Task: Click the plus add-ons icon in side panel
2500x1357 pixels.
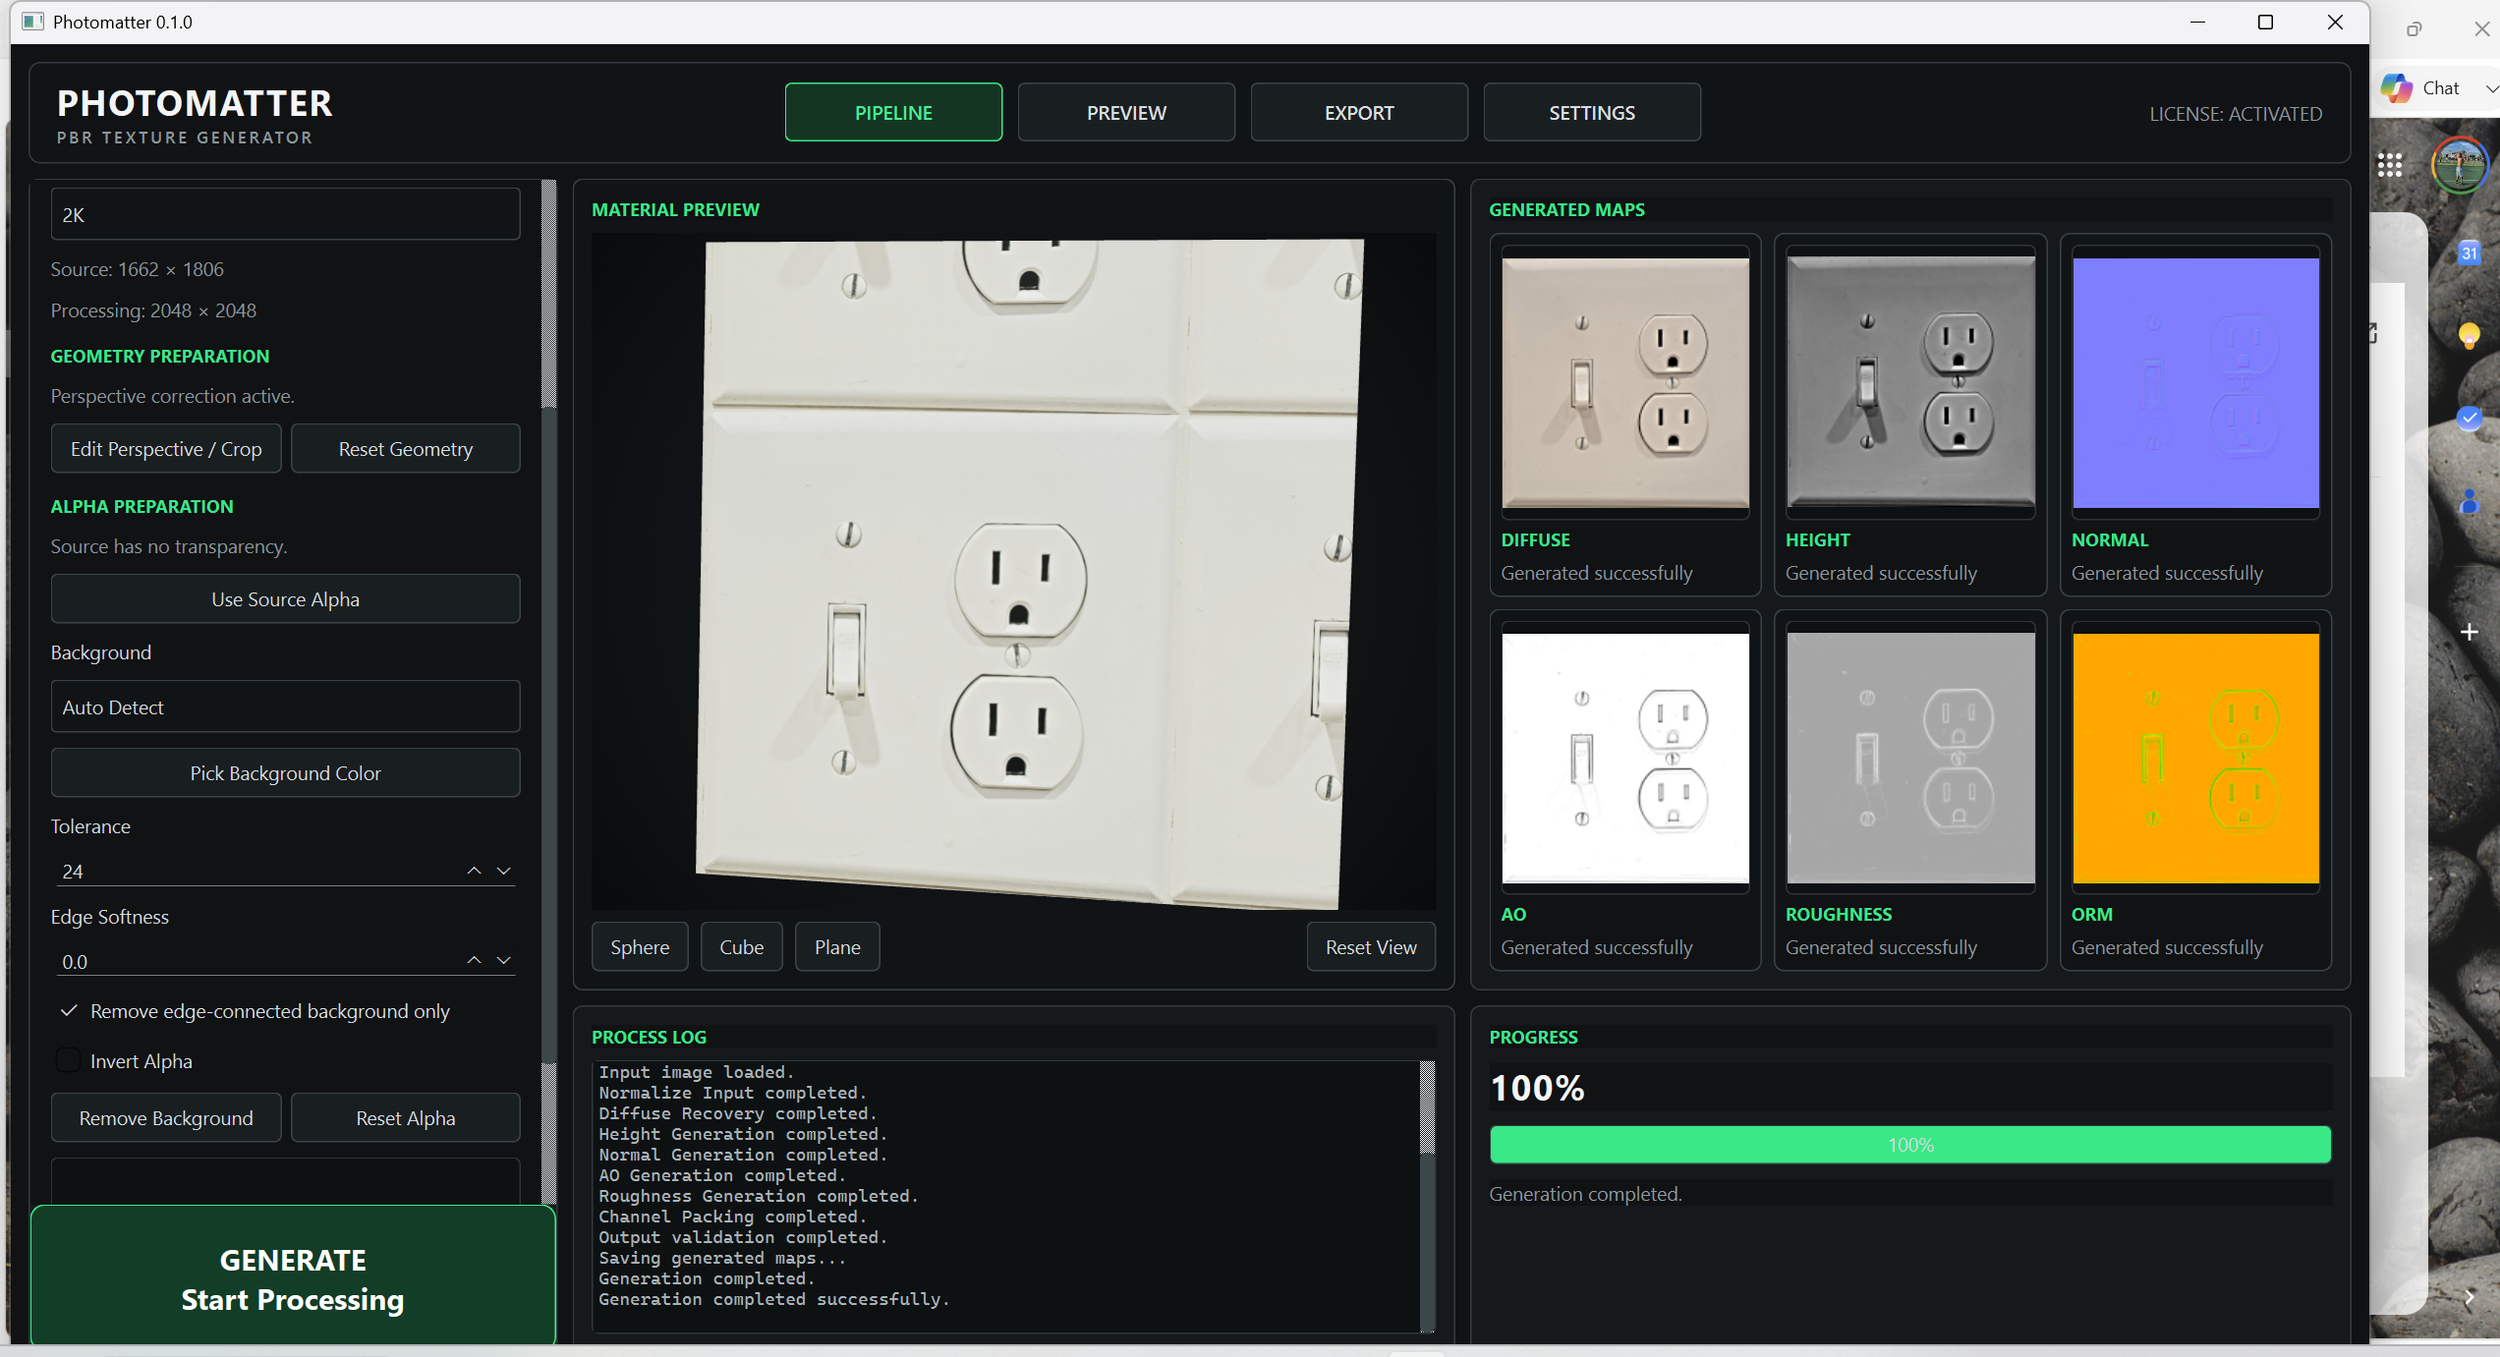Action: coord(2468,632)
